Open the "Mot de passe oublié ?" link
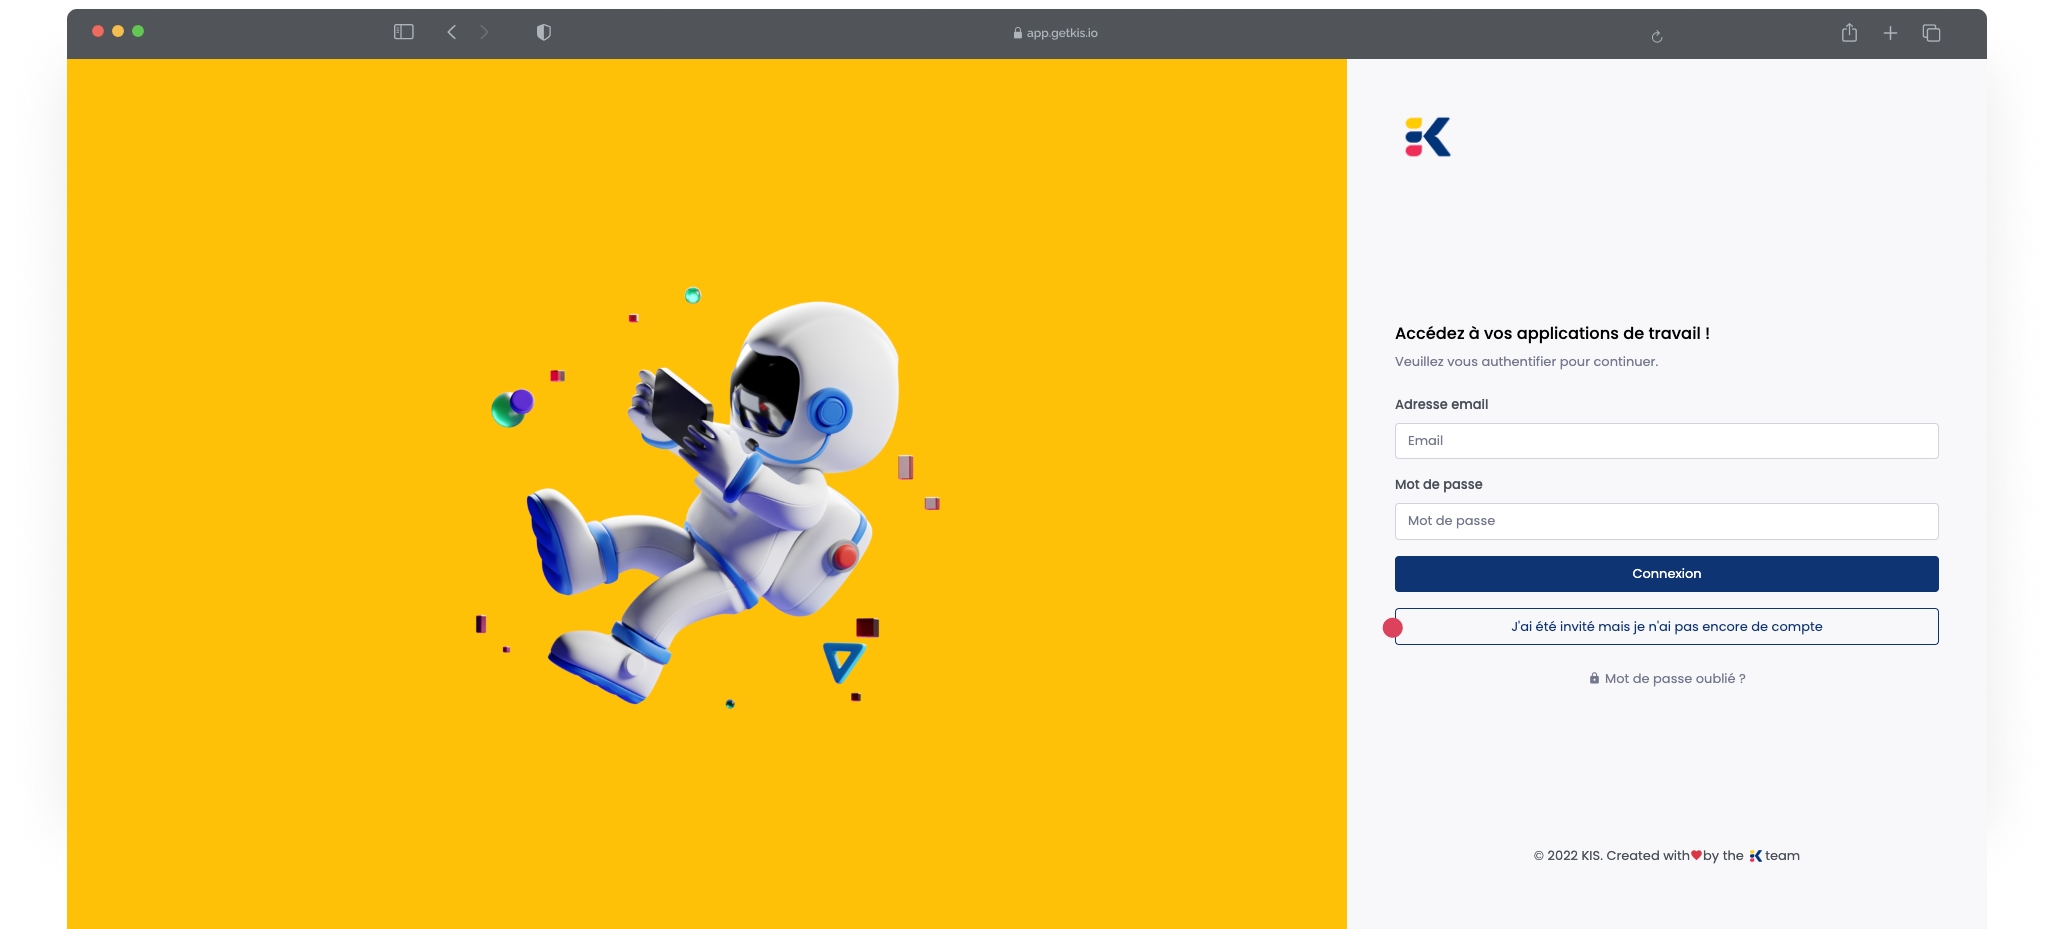This screenshot has width=2054, height=929. [1674, 679]
